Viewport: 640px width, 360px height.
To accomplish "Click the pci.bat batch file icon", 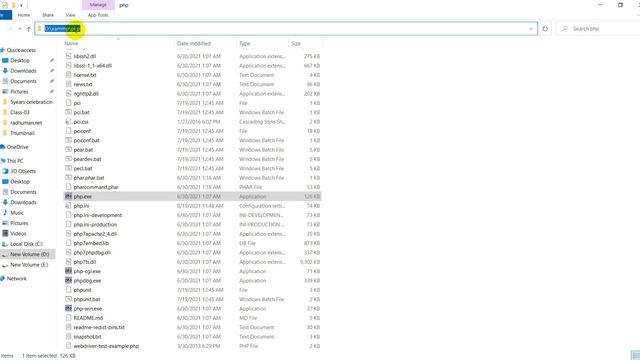I will [x=69, y=112].
